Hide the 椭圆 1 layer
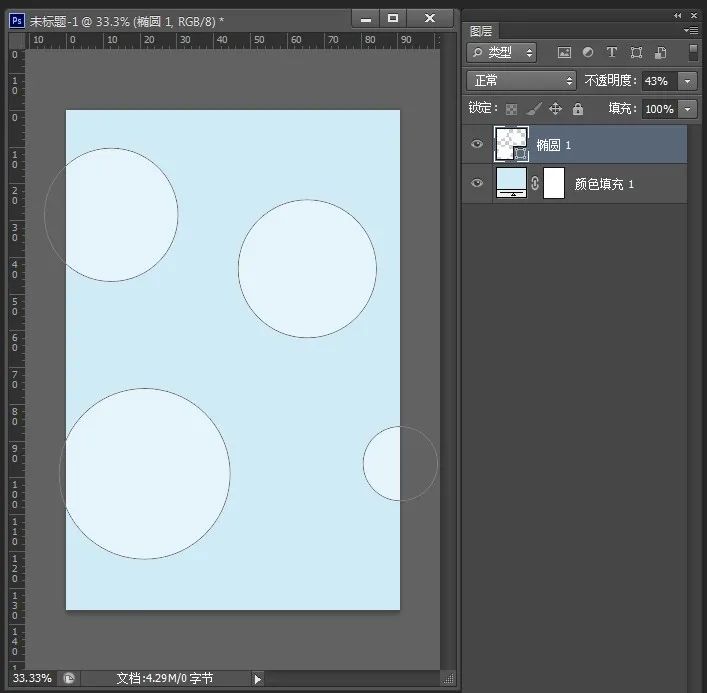 click(x=477, y=144)
